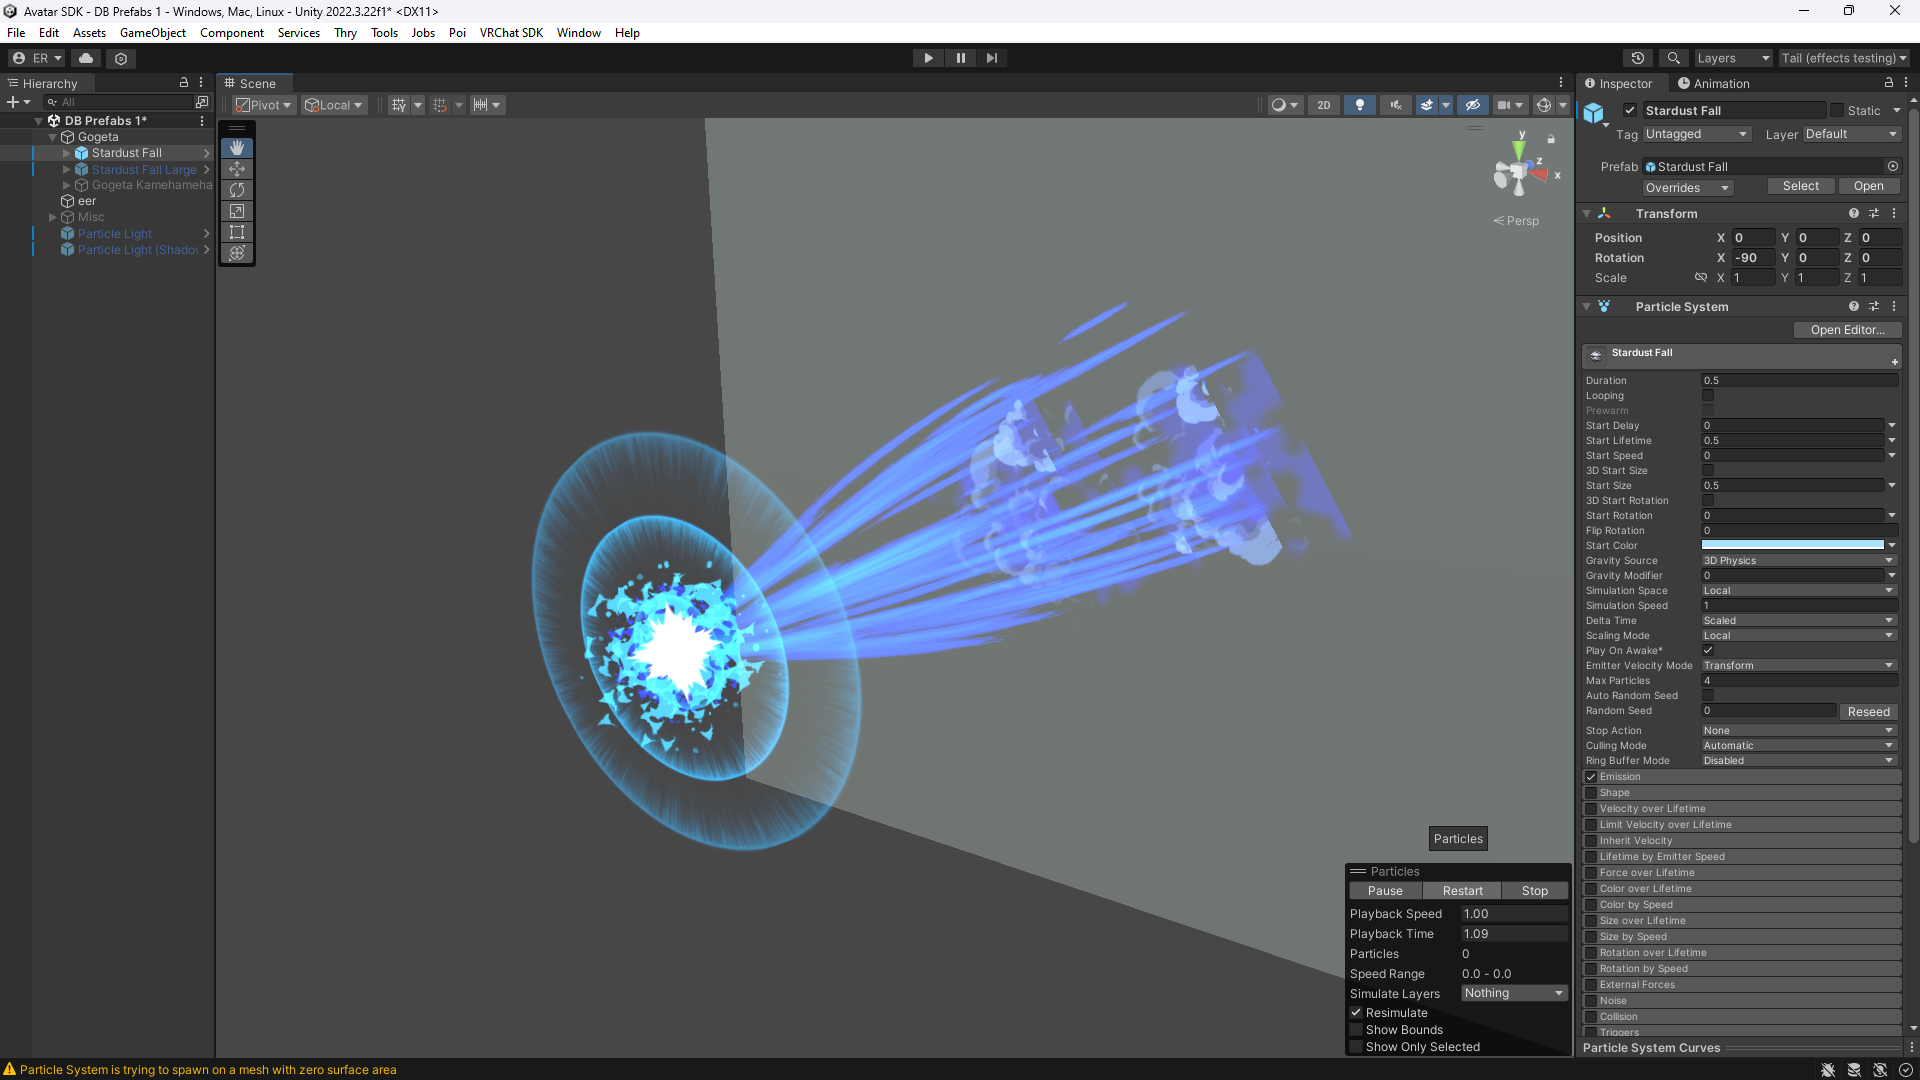
Task: Click the cloud services icon
Action: click(x=86, y=58)
